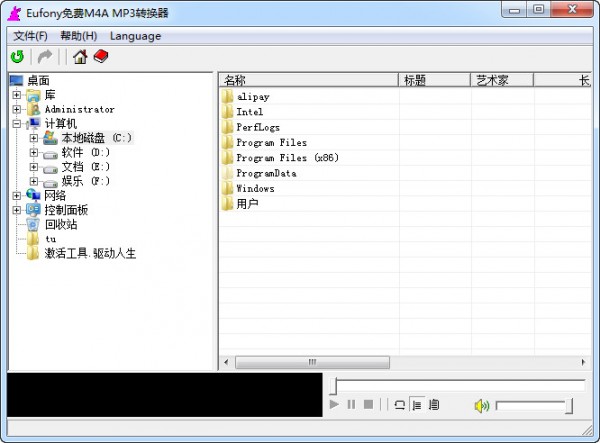Select the alipay folder
The height and width of the screenshot is (443, 600).
[253, 97]
